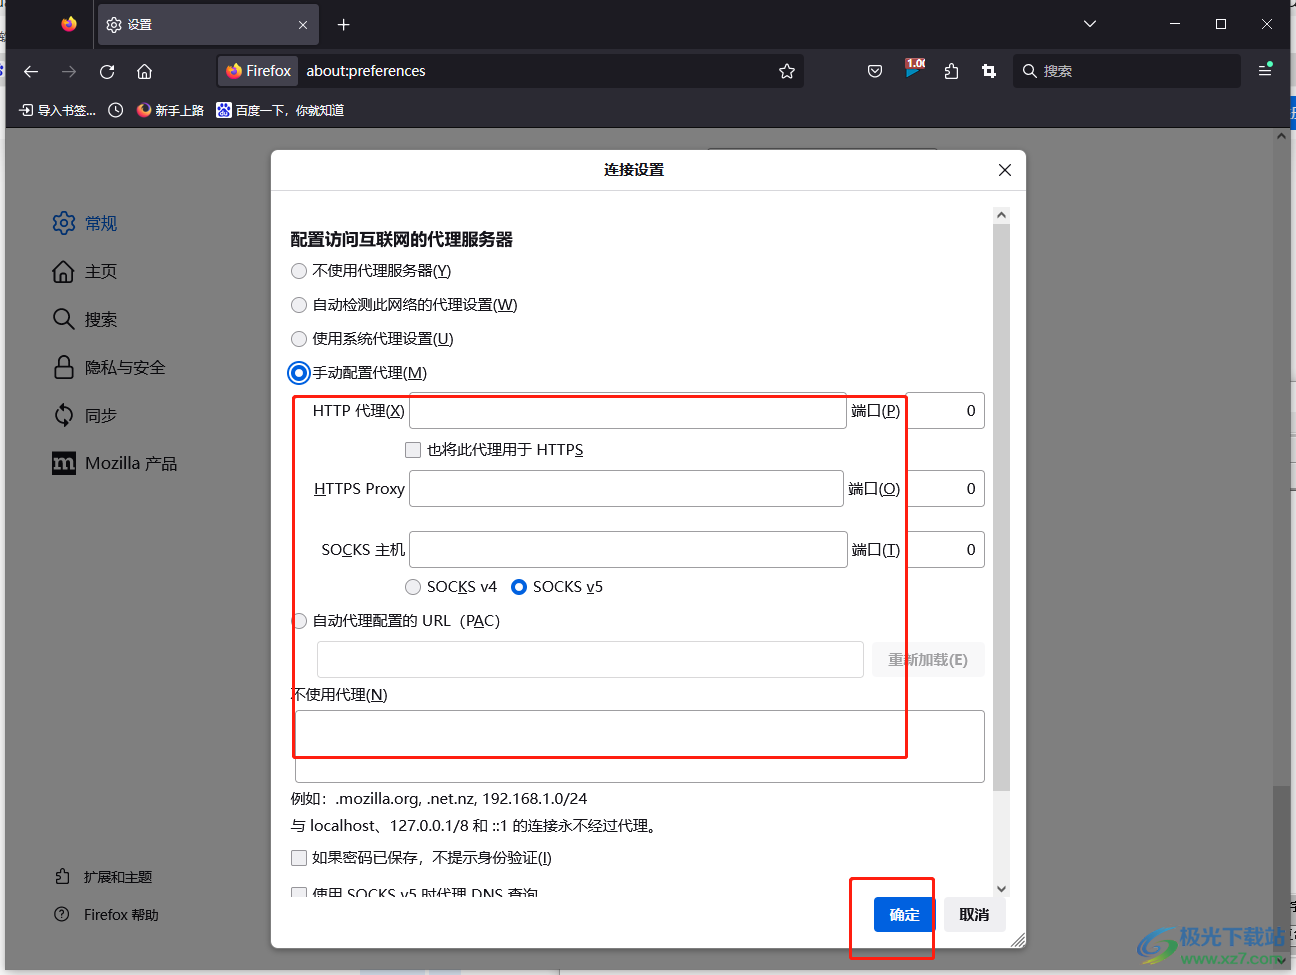Click dialog scrollbar up arrow
The width and height of the screenshot is (1296, 975).
click(x=1001, y=215)
